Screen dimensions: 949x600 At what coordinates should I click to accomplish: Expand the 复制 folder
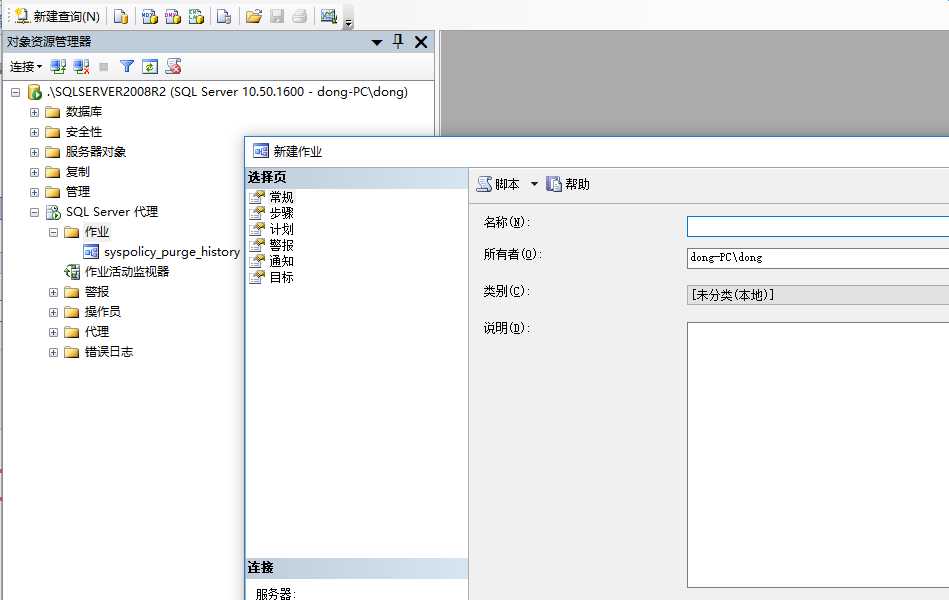click(x=34, y=173)
